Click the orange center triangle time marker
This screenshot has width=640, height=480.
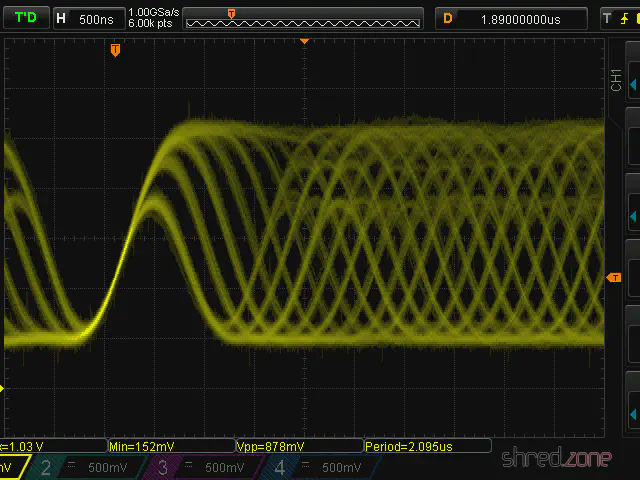[x=304, y=42]
